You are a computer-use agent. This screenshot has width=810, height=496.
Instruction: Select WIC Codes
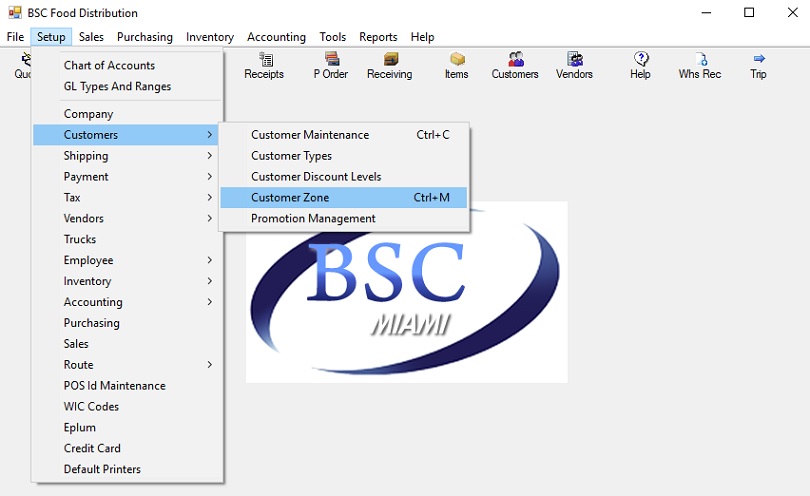coord(128,407)
